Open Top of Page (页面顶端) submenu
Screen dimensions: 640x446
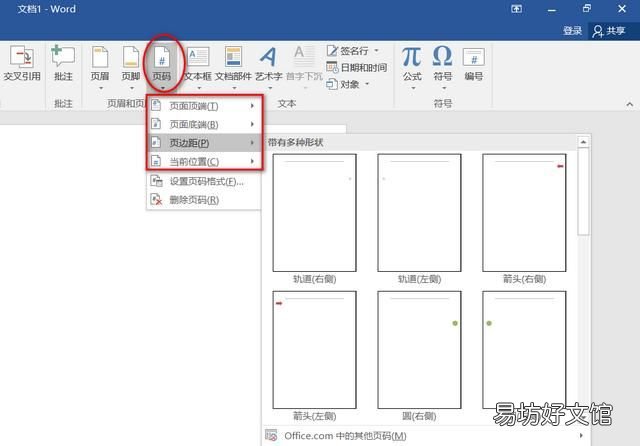(x=204, y=106)
